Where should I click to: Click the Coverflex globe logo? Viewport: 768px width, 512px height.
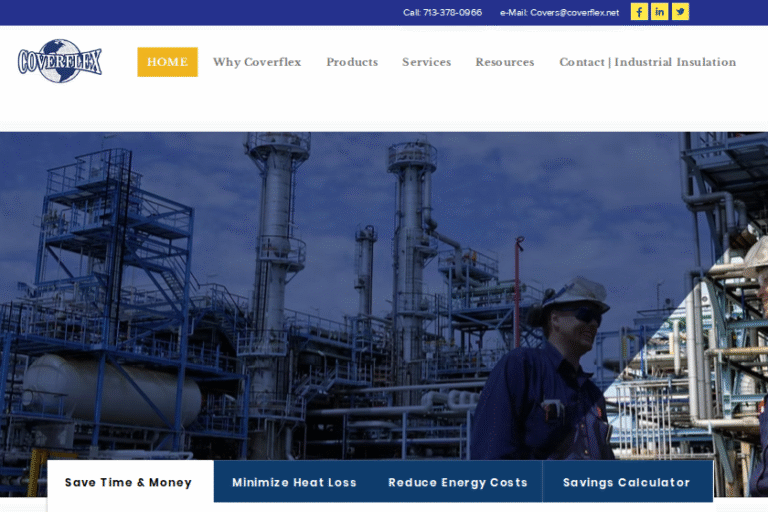pos(60,61)
